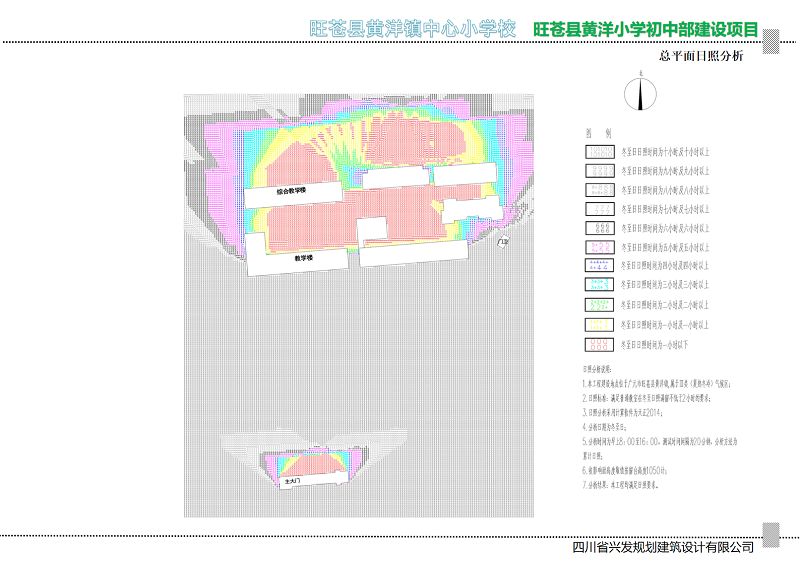Click the 门卫 guard house marker
This screenshot has width=800, height=565.
[503, 241]
